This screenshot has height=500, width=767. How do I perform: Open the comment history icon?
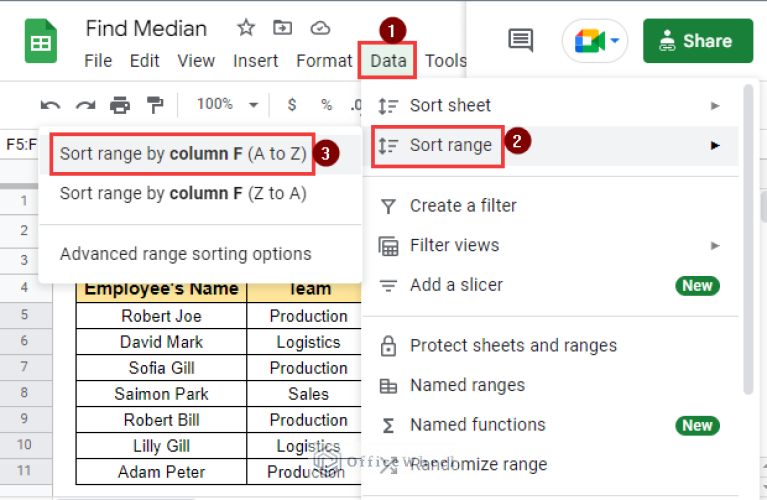pyautogui.click(x=520, y=41)
